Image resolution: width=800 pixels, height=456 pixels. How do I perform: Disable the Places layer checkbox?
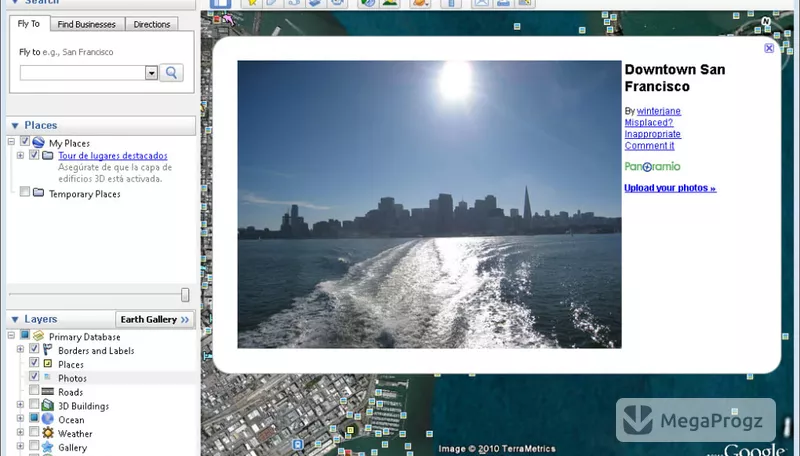pyautogui.click(x=34, y=362)
